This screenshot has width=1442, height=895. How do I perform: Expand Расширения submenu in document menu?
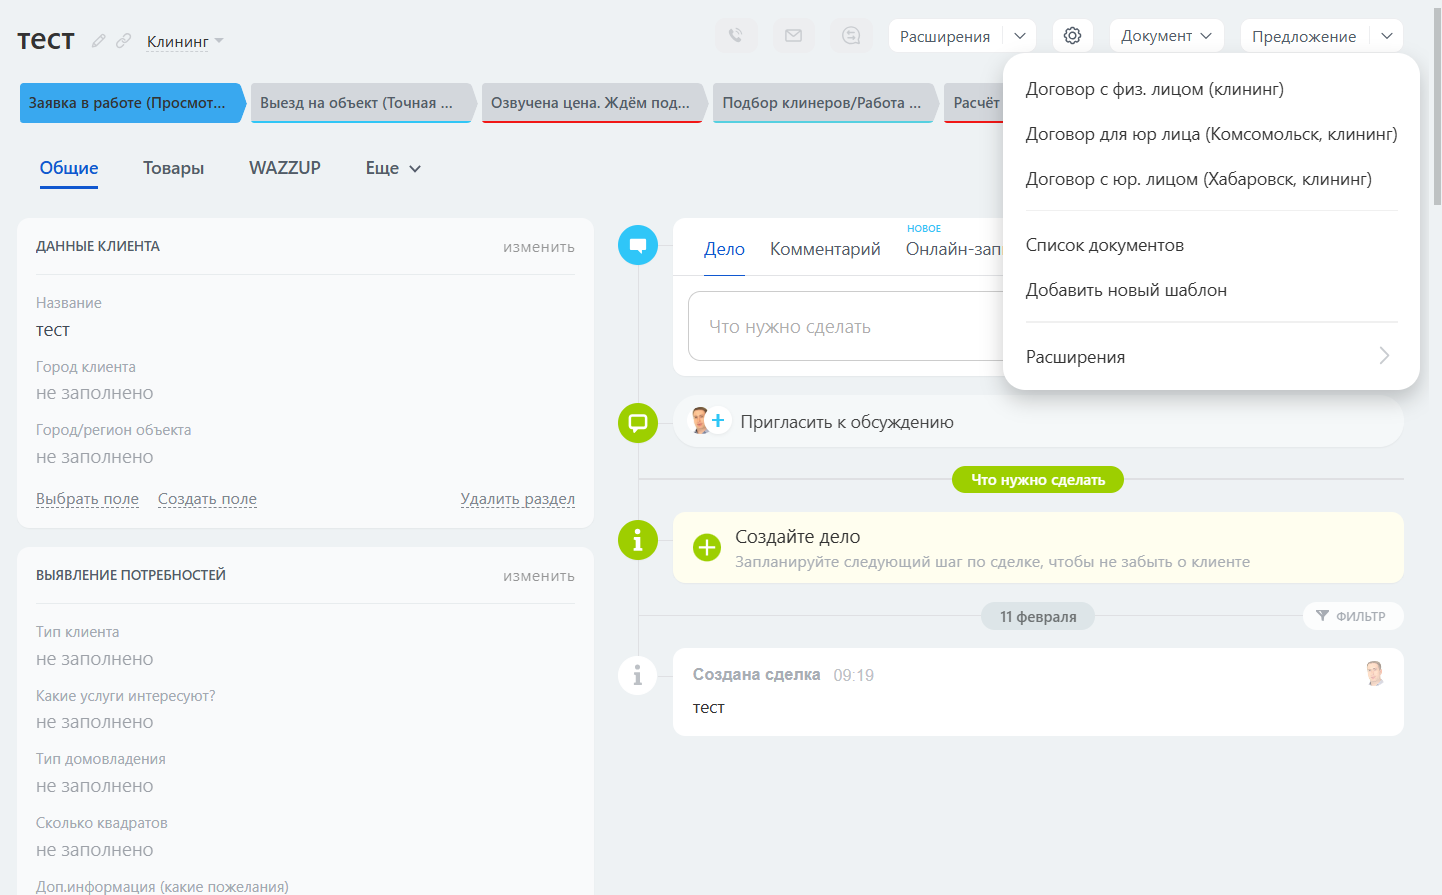pyautogui.click(x=1209, y=357)
